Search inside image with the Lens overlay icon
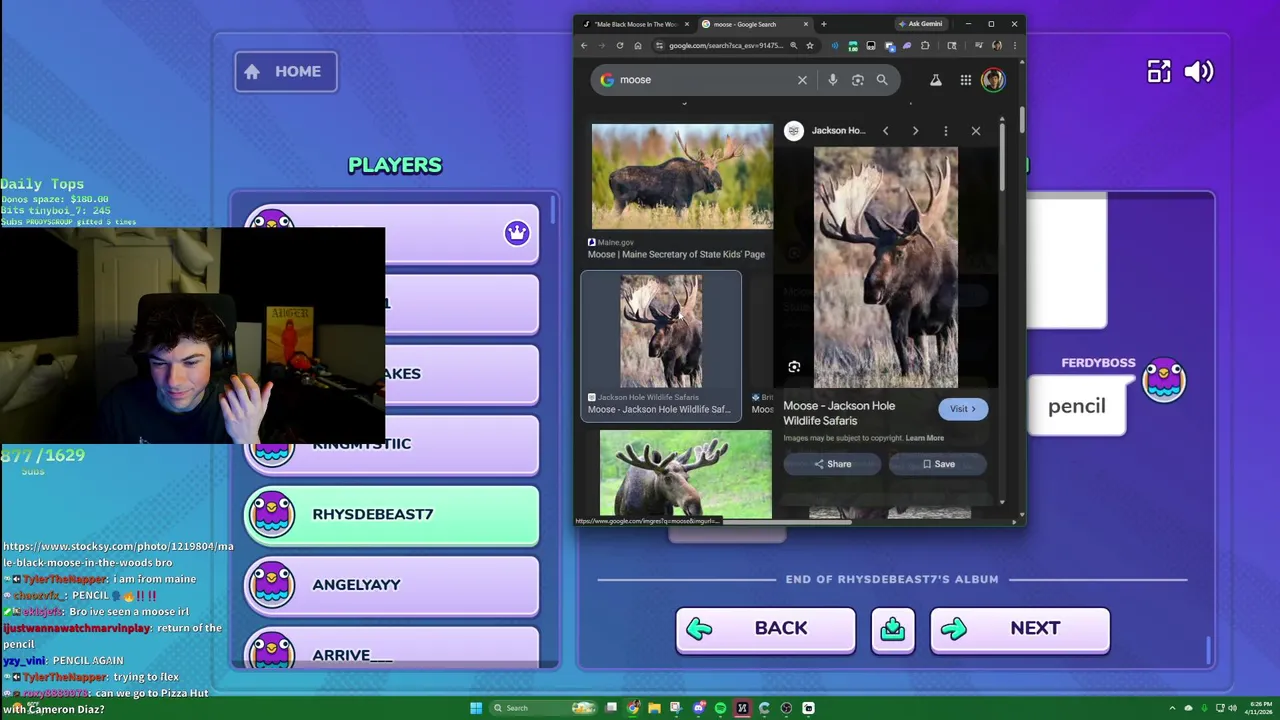 pyautogui.click(x=794, y=367)
